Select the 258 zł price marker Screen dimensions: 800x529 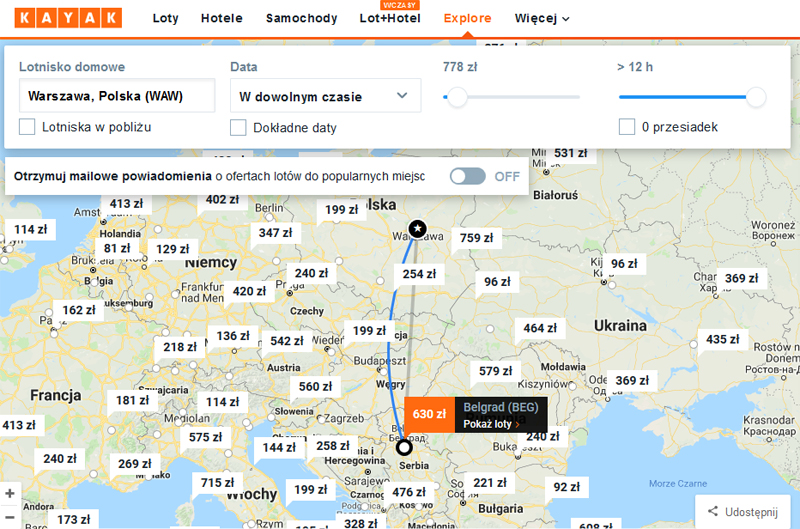[x=333, y=446]
